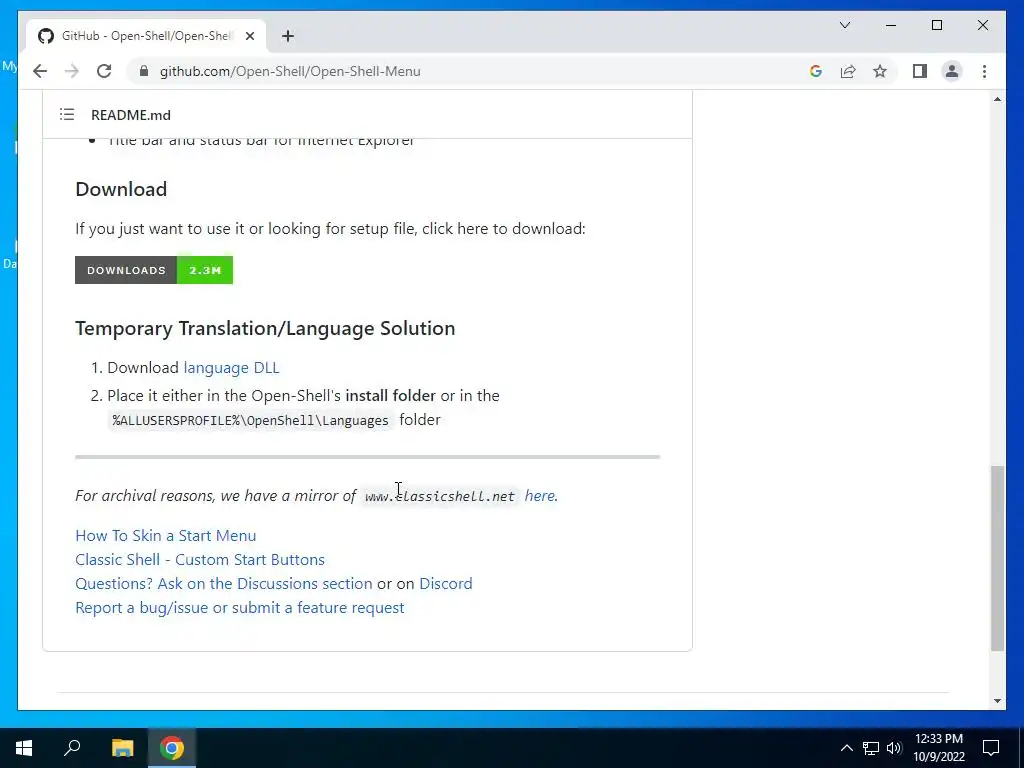Open How To Skin a Start Menu
The width and height of the screenshot is (1024, 768).
166,536
